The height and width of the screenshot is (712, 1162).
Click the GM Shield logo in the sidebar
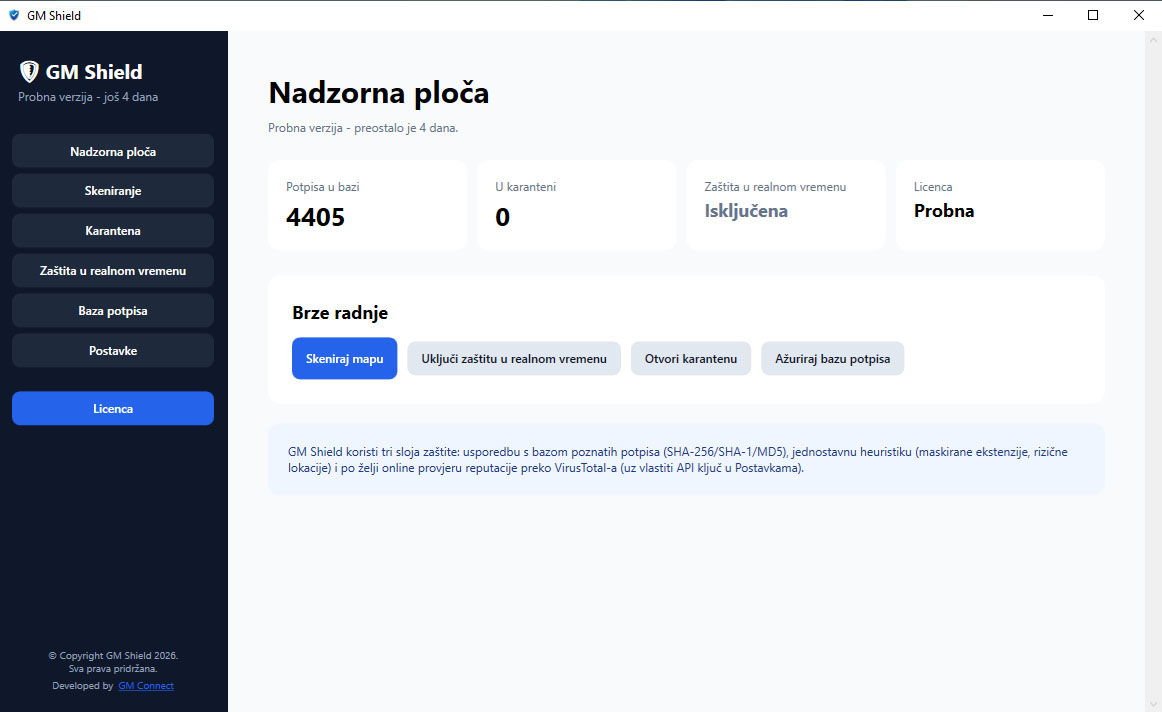[x=29, y=71]
